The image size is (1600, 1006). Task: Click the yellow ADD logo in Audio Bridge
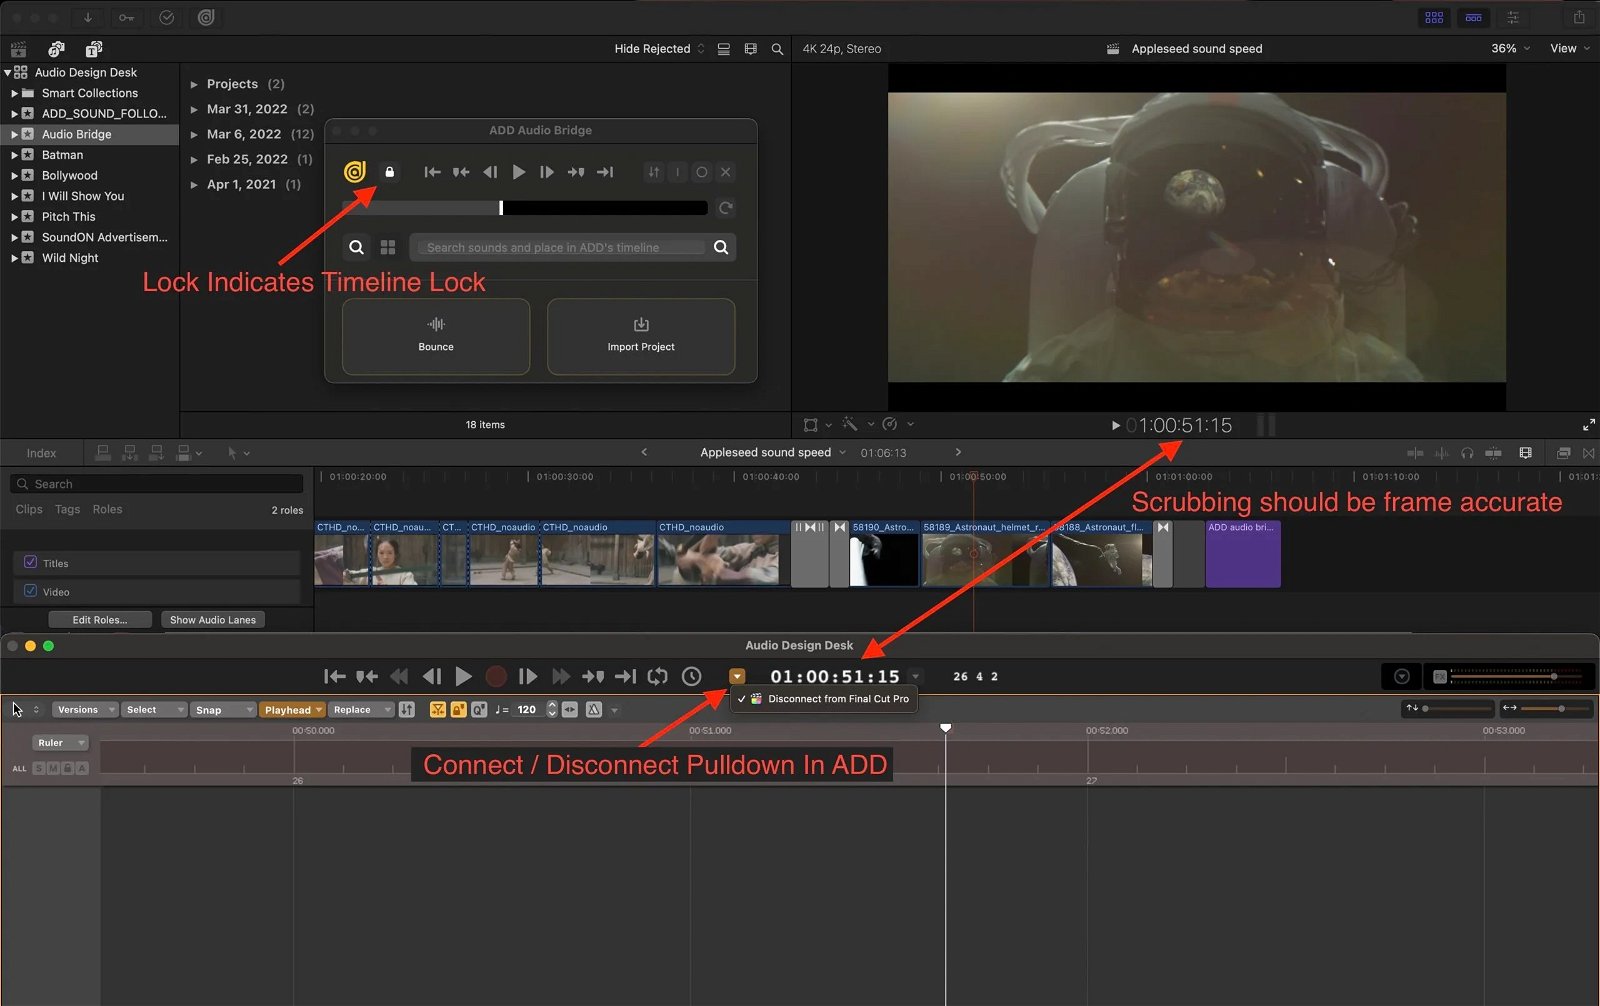[x=354, y=172]
